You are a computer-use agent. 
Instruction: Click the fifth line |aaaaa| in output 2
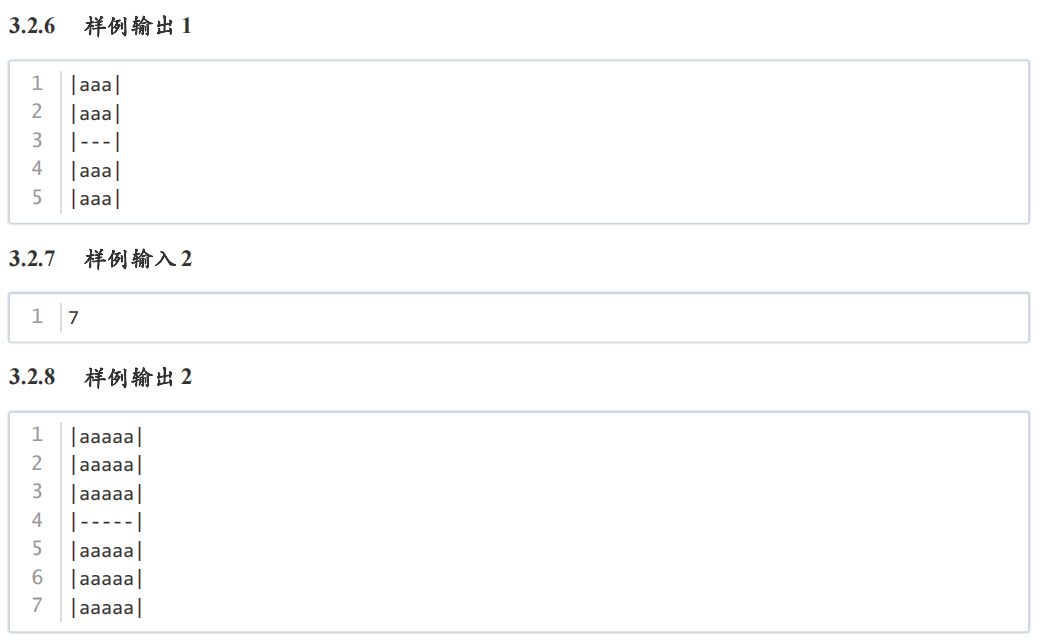click(x=107, y=550)
